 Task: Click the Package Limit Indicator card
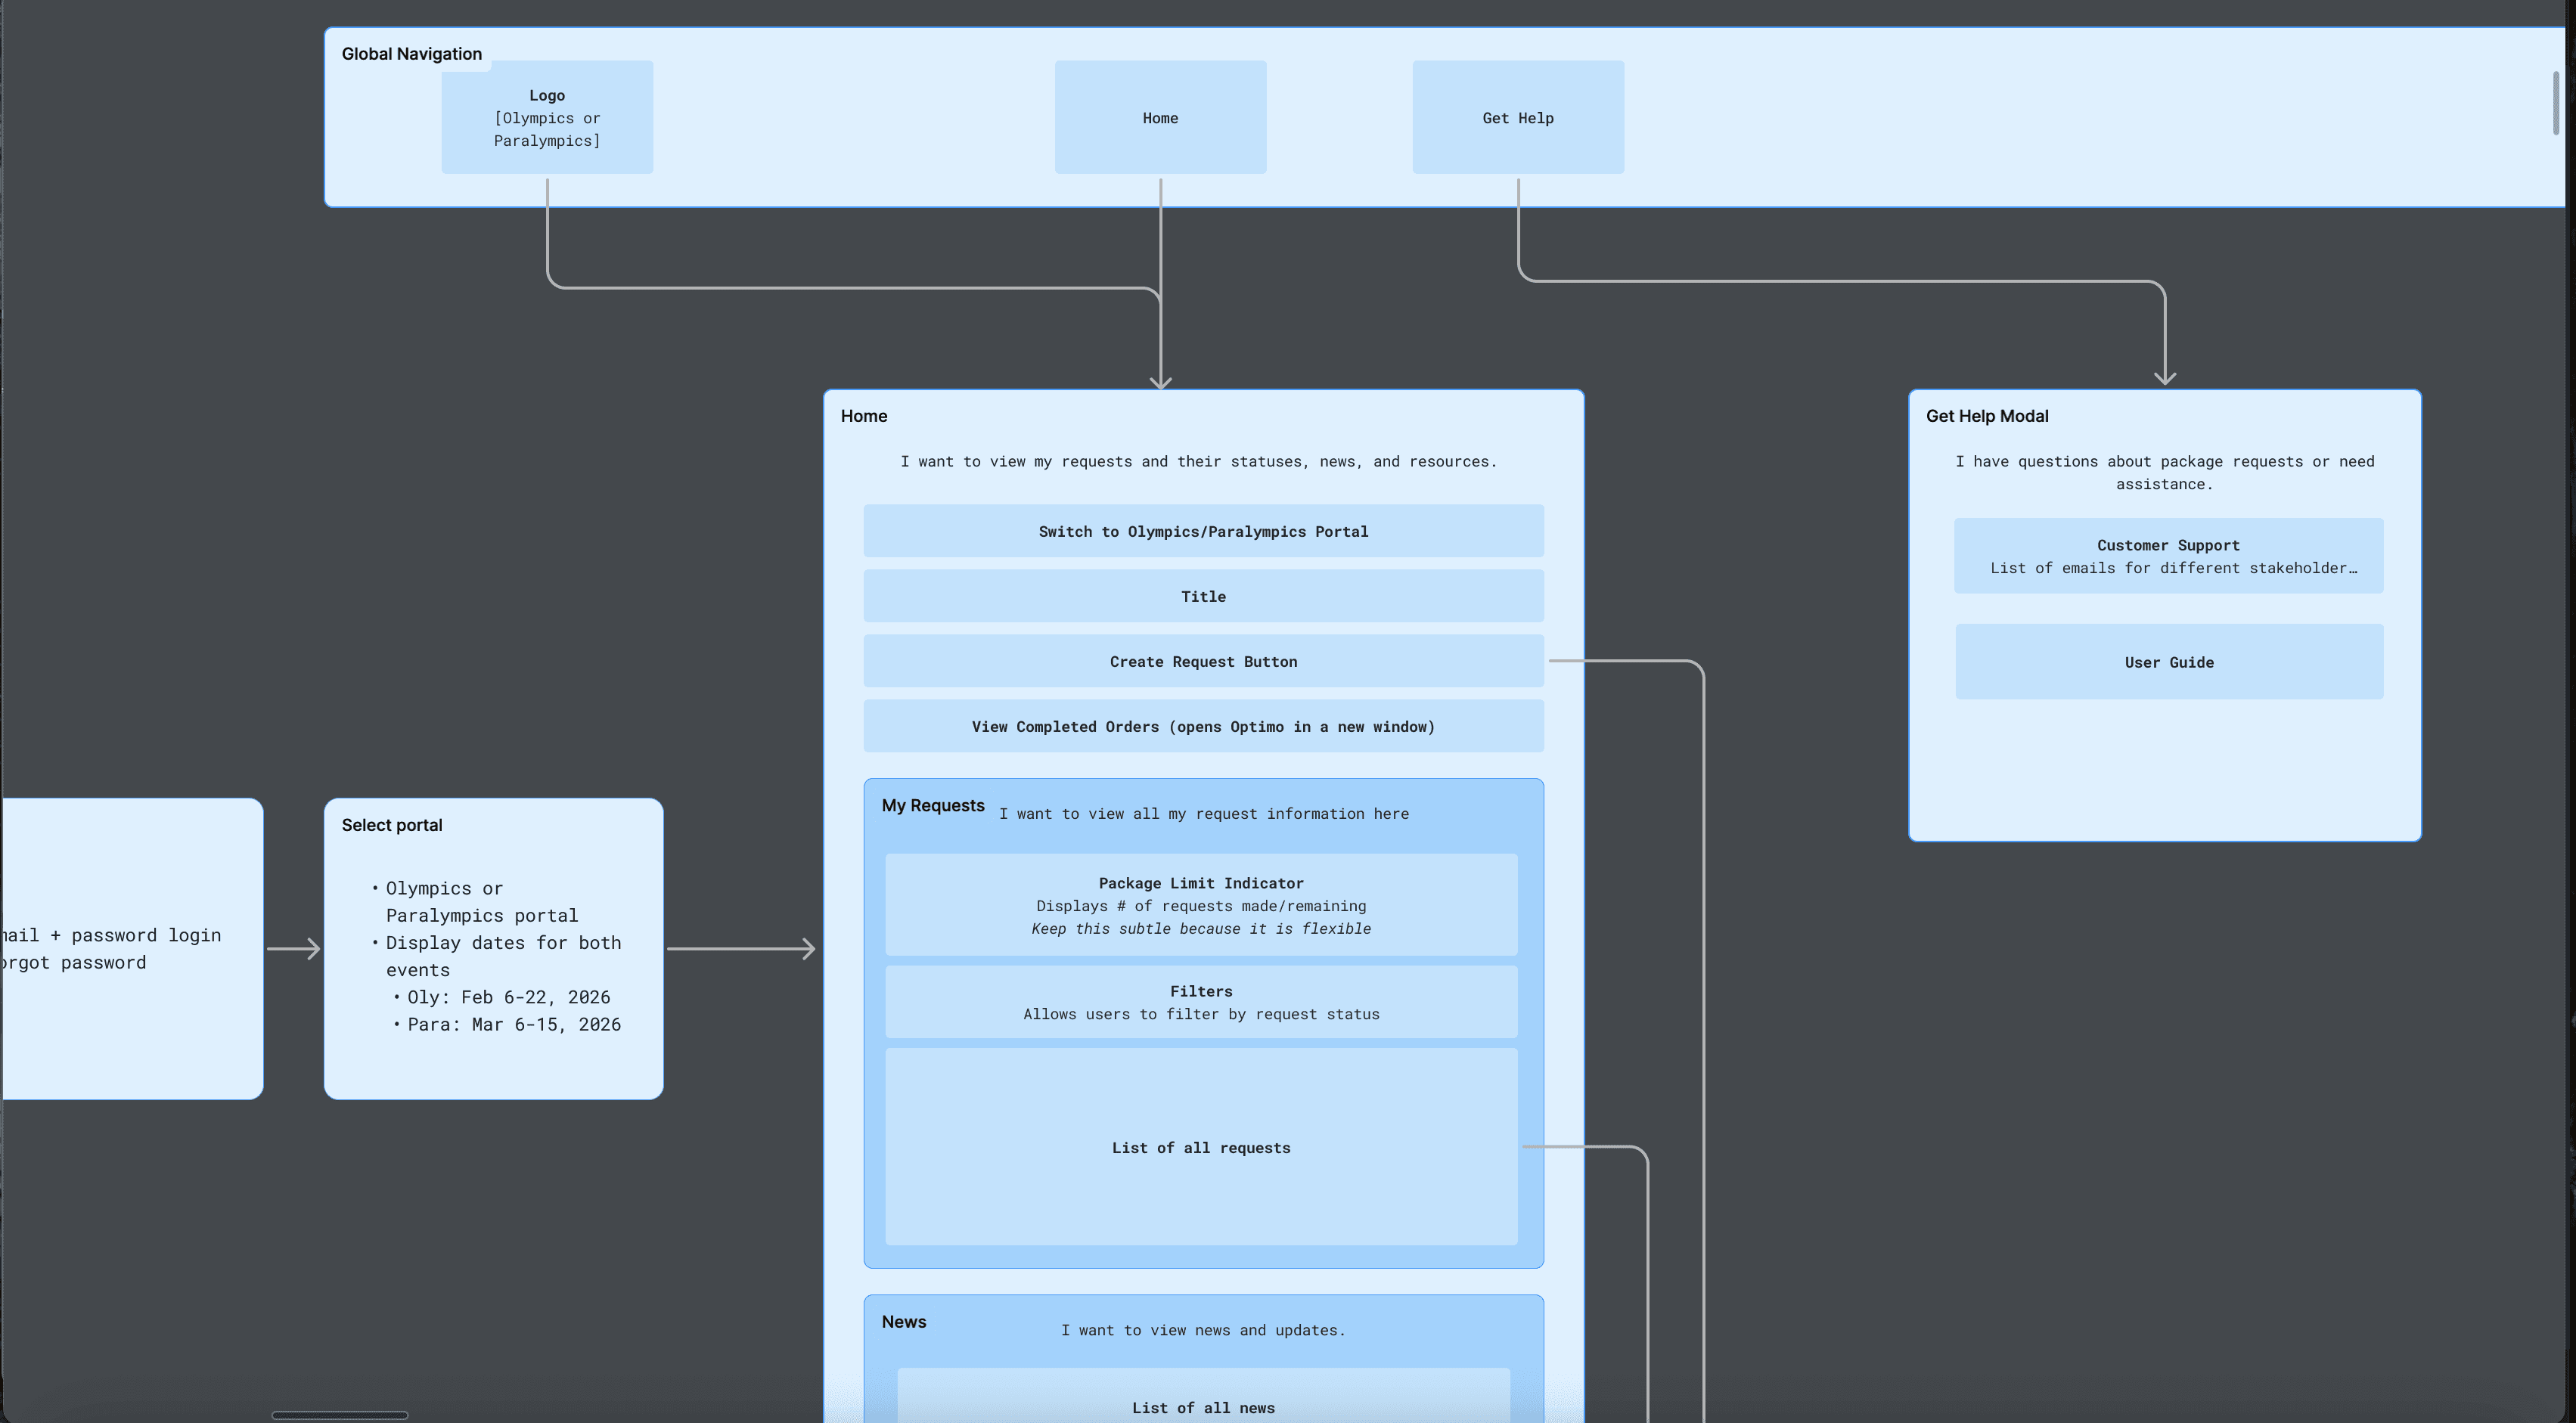[1201, 904]
